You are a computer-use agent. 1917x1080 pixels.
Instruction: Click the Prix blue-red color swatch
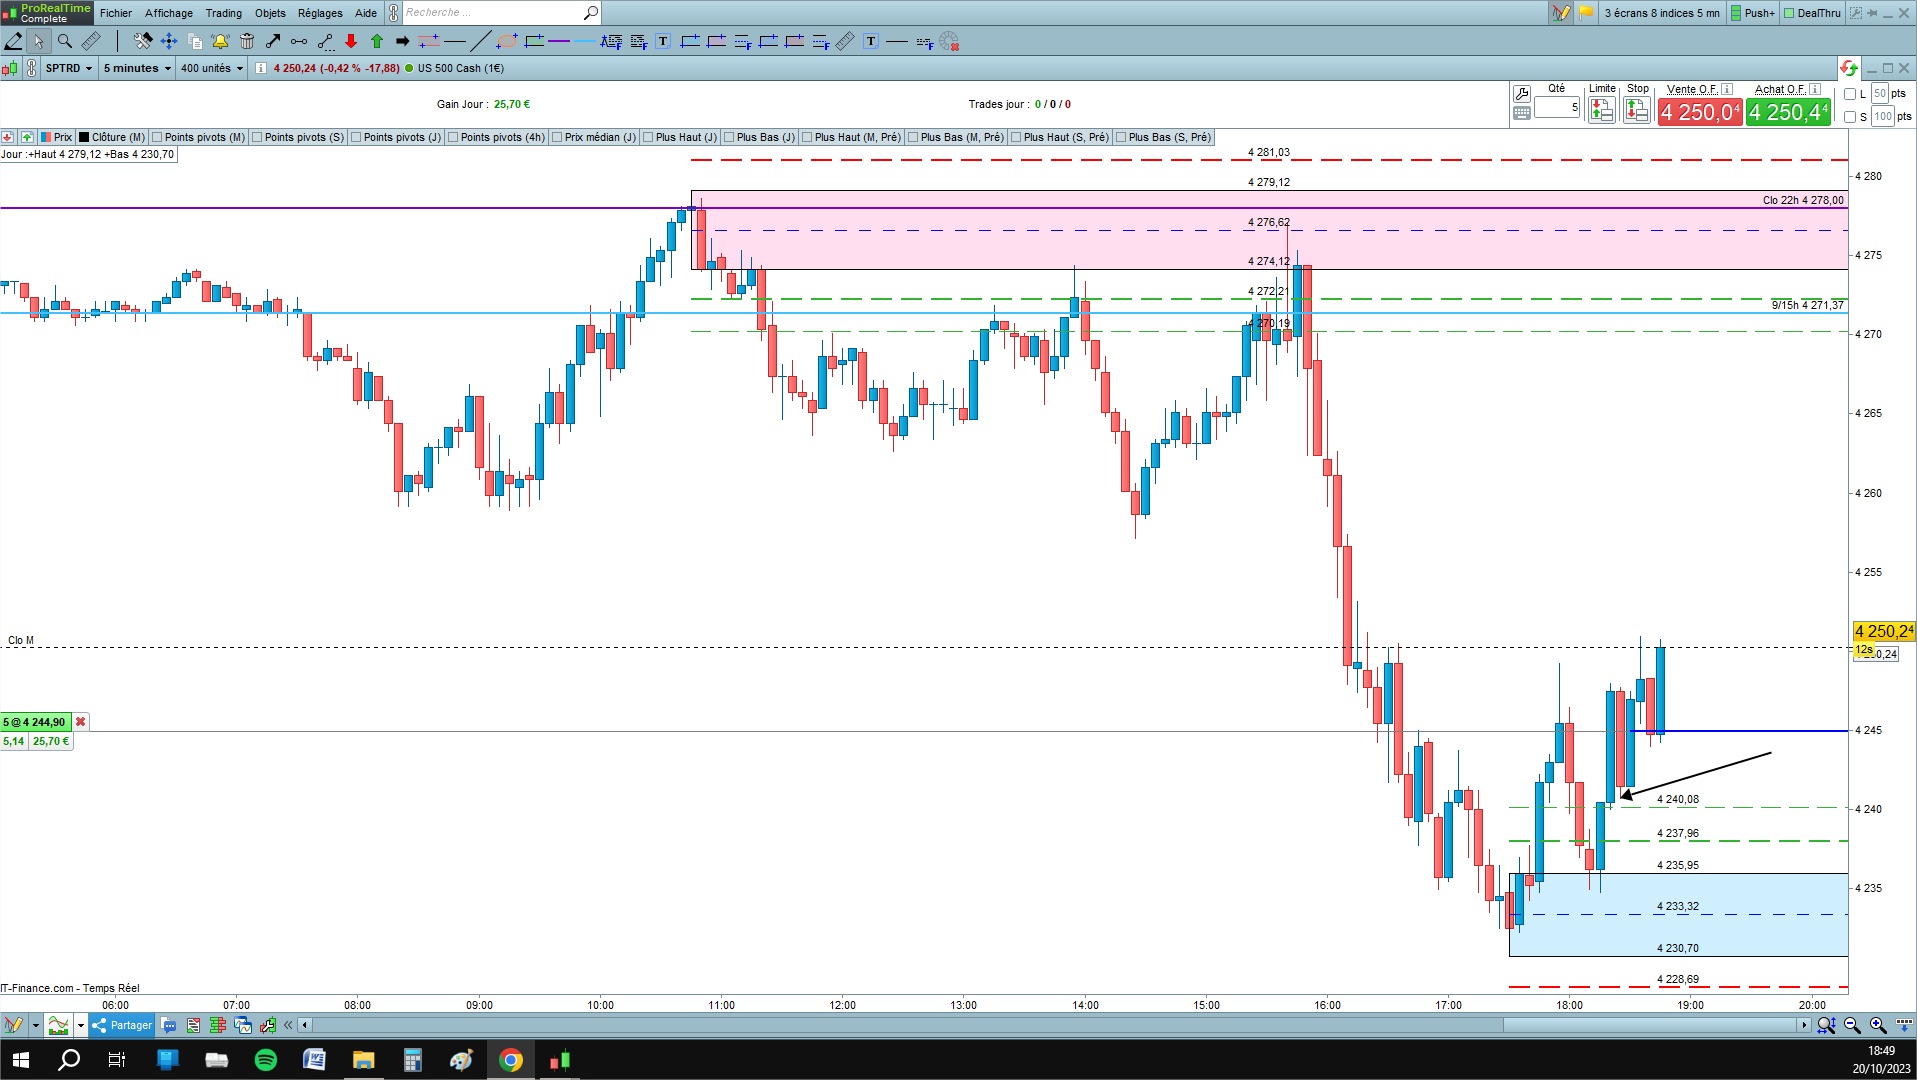coord(46,137)
